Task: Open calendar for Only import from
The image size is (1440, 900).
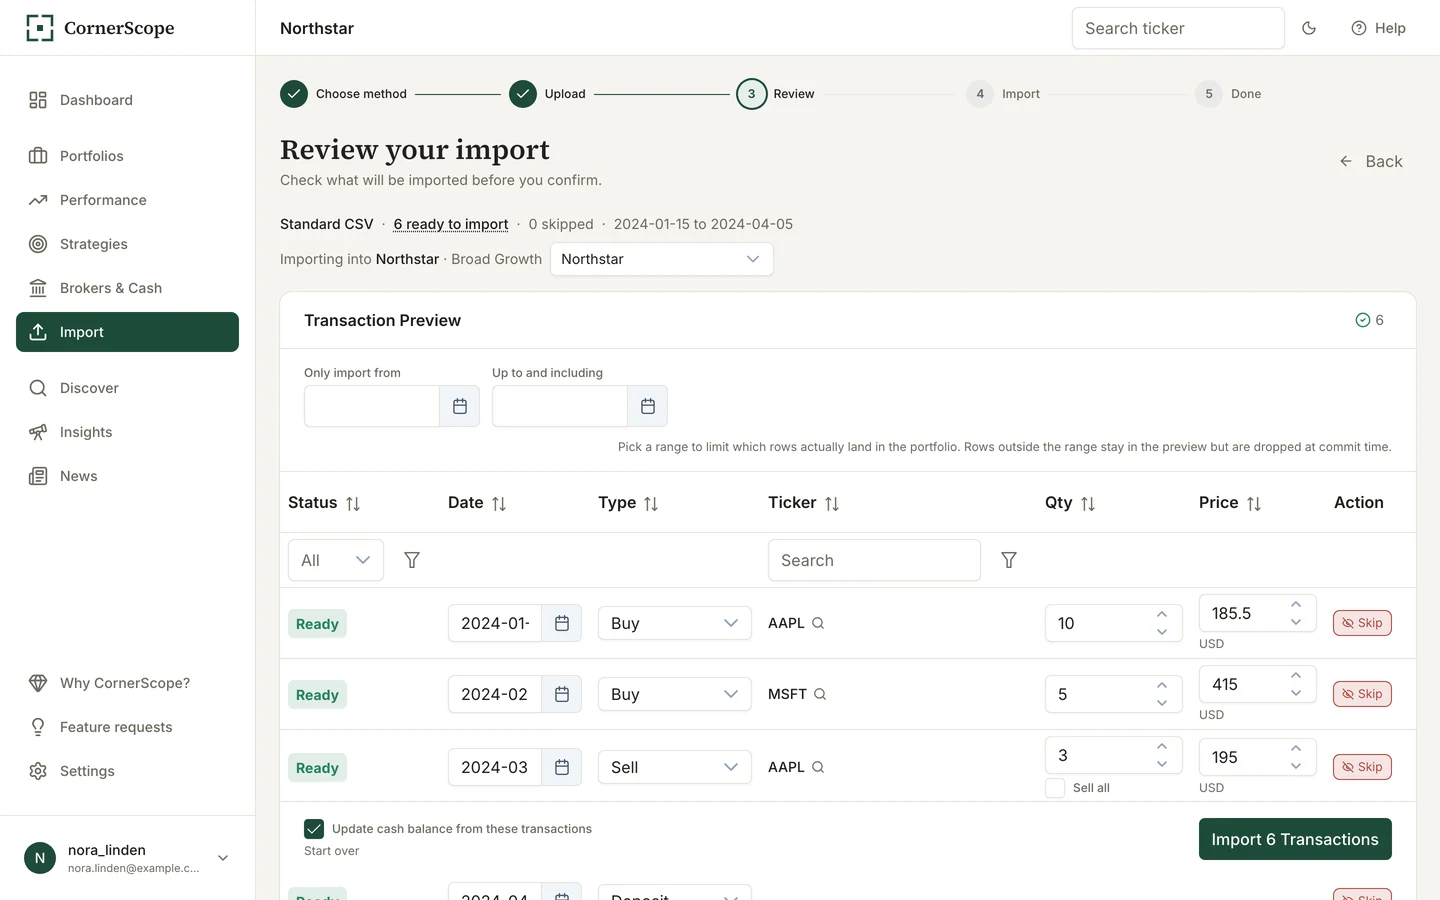Action: [460, 406]
